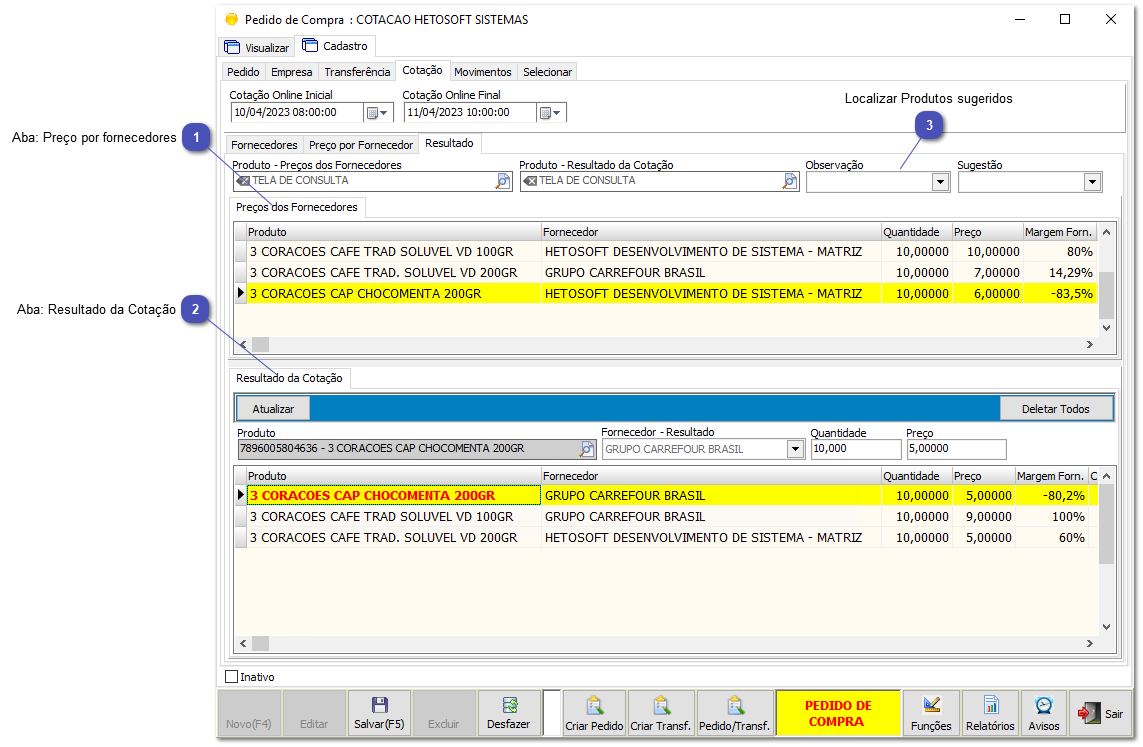
Task: Expand the Observação dropdown
Action: pos(939,182)
